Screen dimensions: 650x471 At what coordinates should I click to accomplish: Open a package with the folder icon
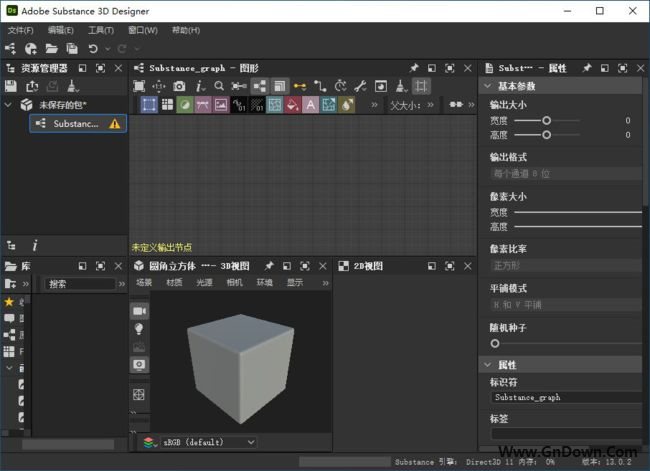[51, 49]
